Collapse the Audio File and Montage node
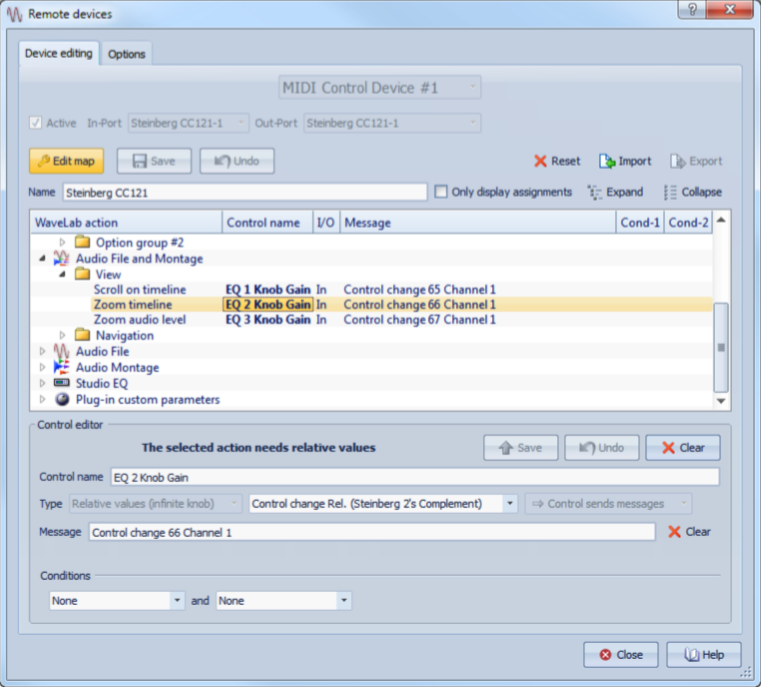Screen dimensions: 761x687 [x=42, y=259]
